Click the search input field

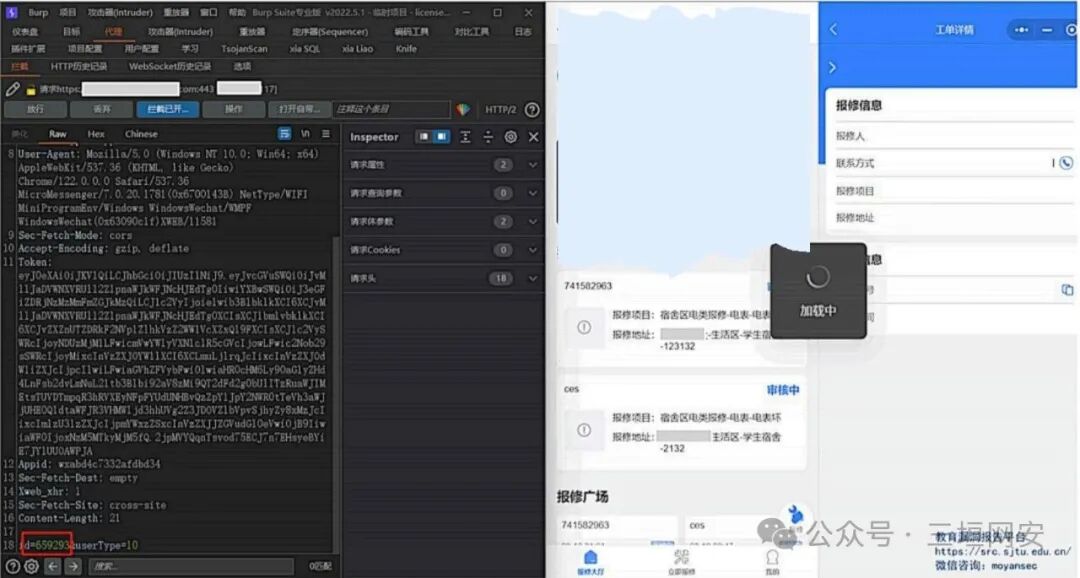point(191,566)
